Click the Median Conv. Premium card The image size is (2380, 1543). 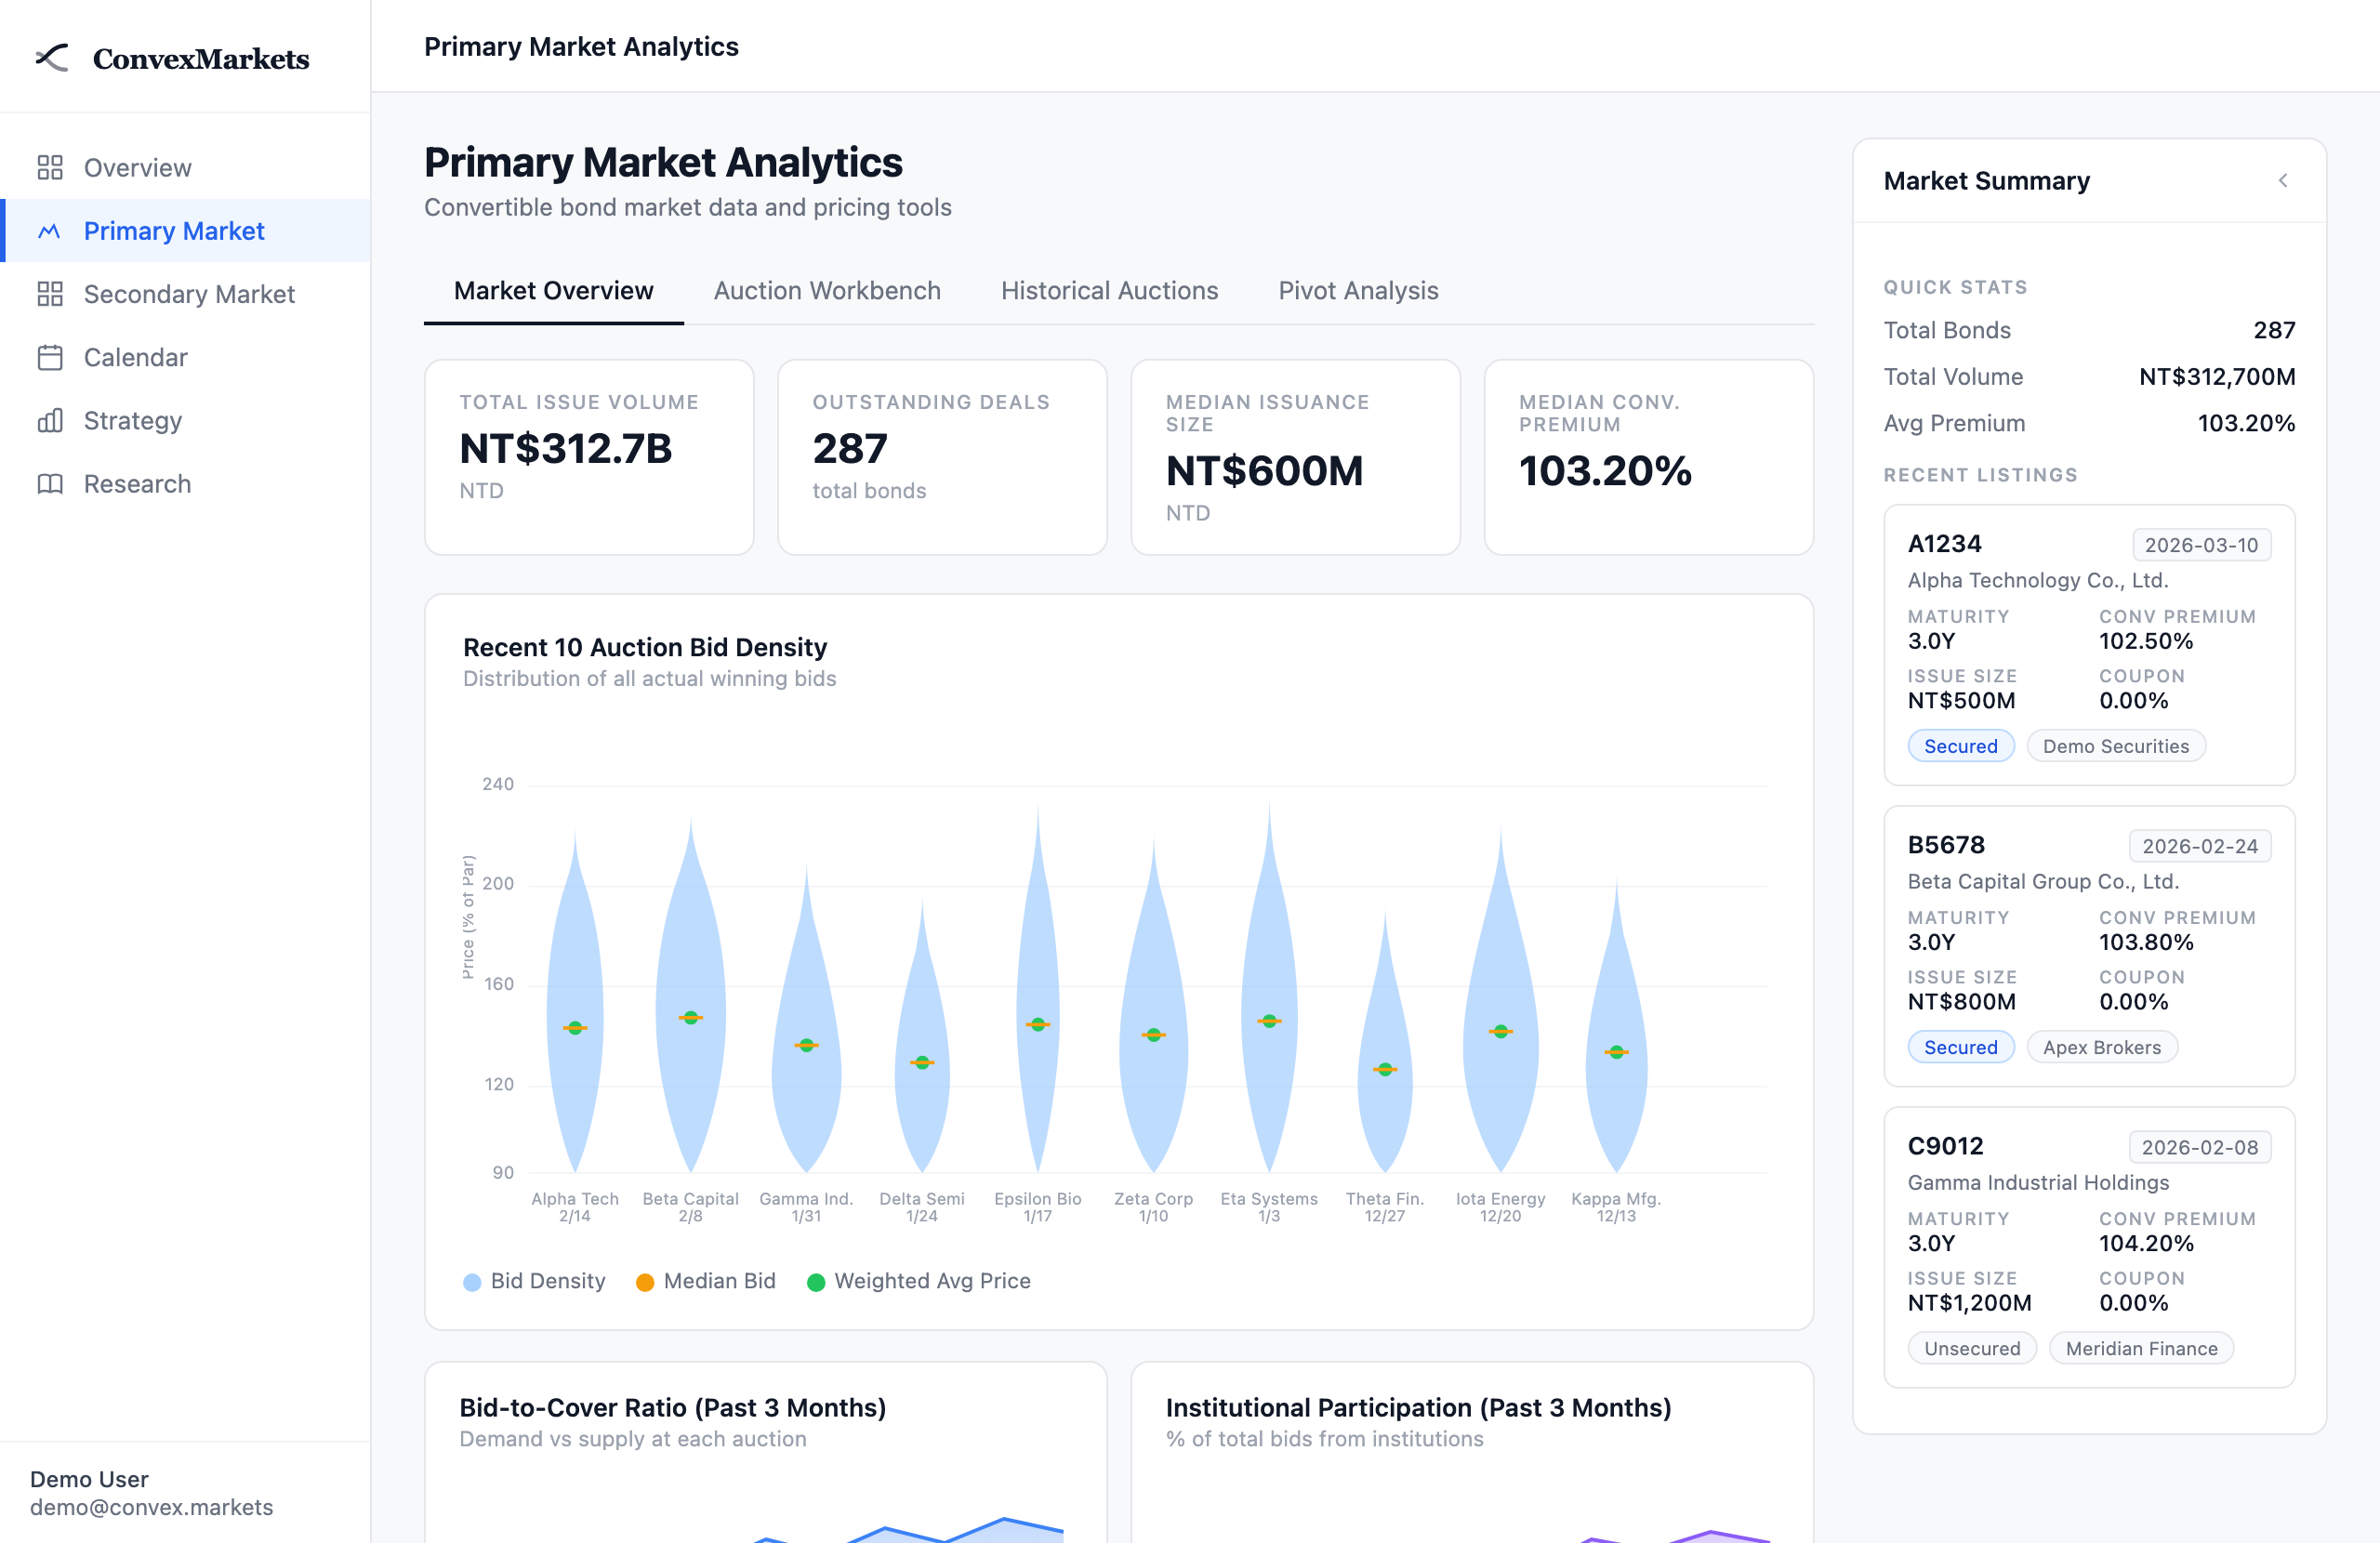[1648, 457]
